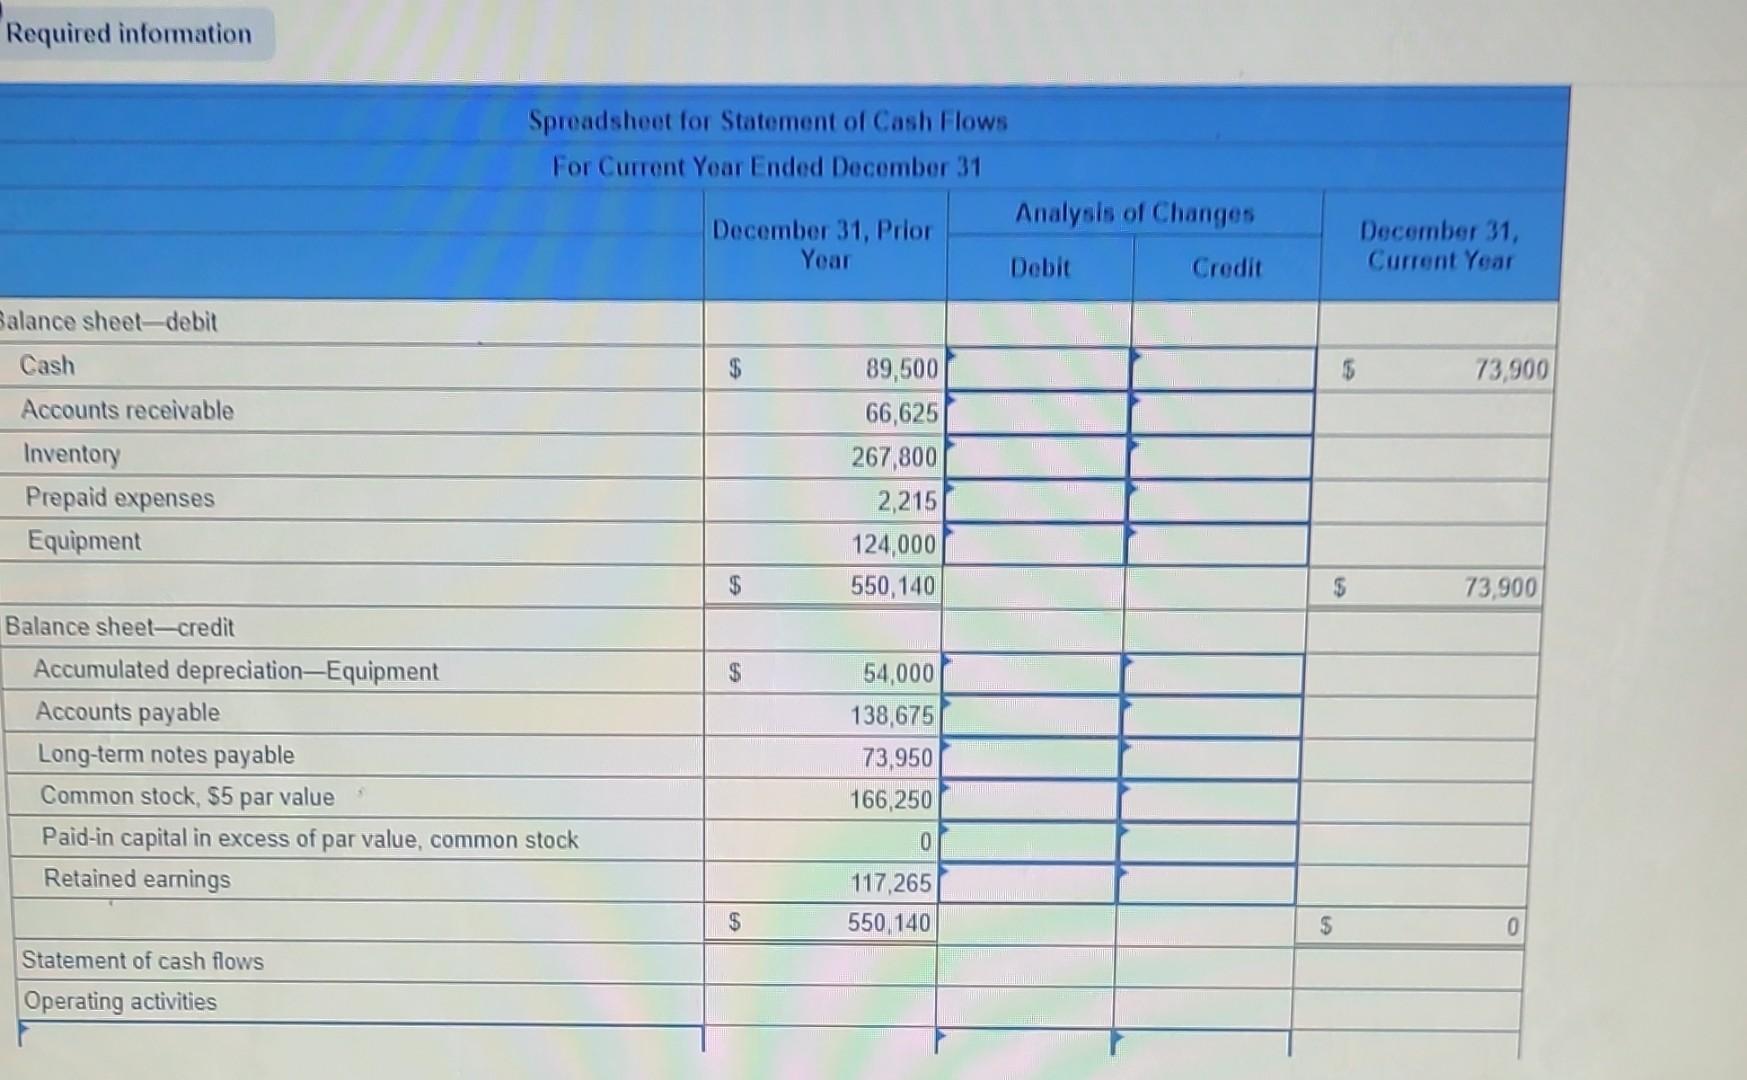Screen dimensions: 1747x1080
Task: Click the Accounts payable row label
Action: (127, 712)
